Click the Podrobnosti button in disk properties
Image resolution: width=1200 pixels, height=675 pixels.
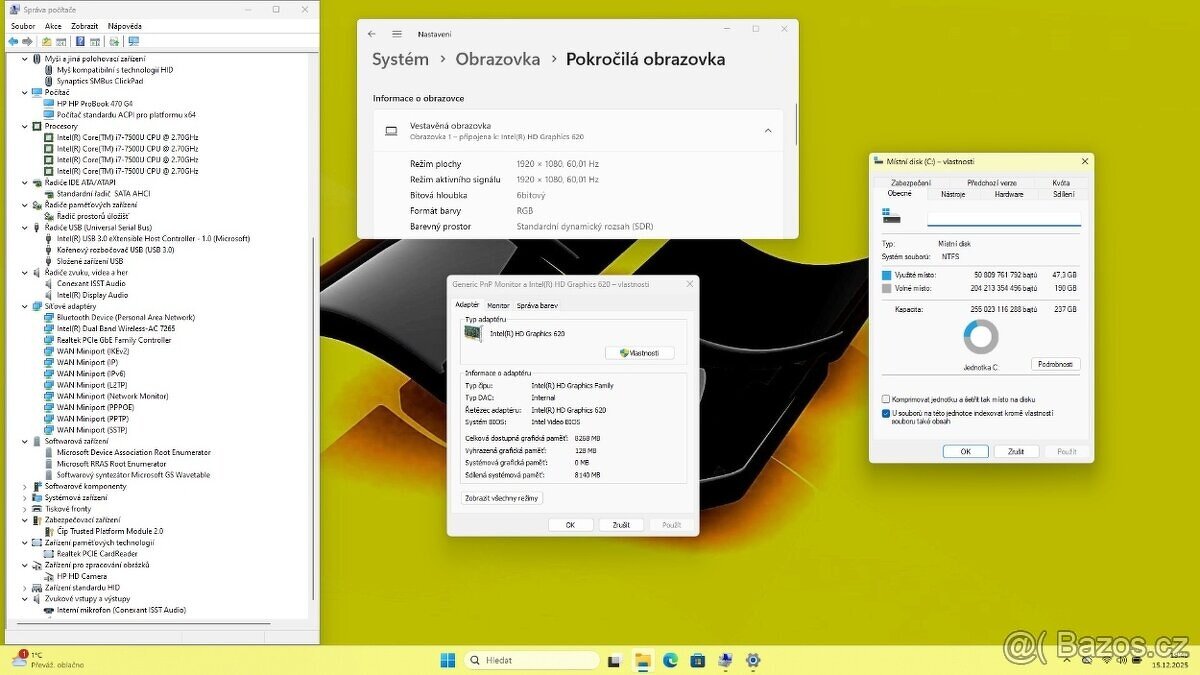(x=1055, y=365)
